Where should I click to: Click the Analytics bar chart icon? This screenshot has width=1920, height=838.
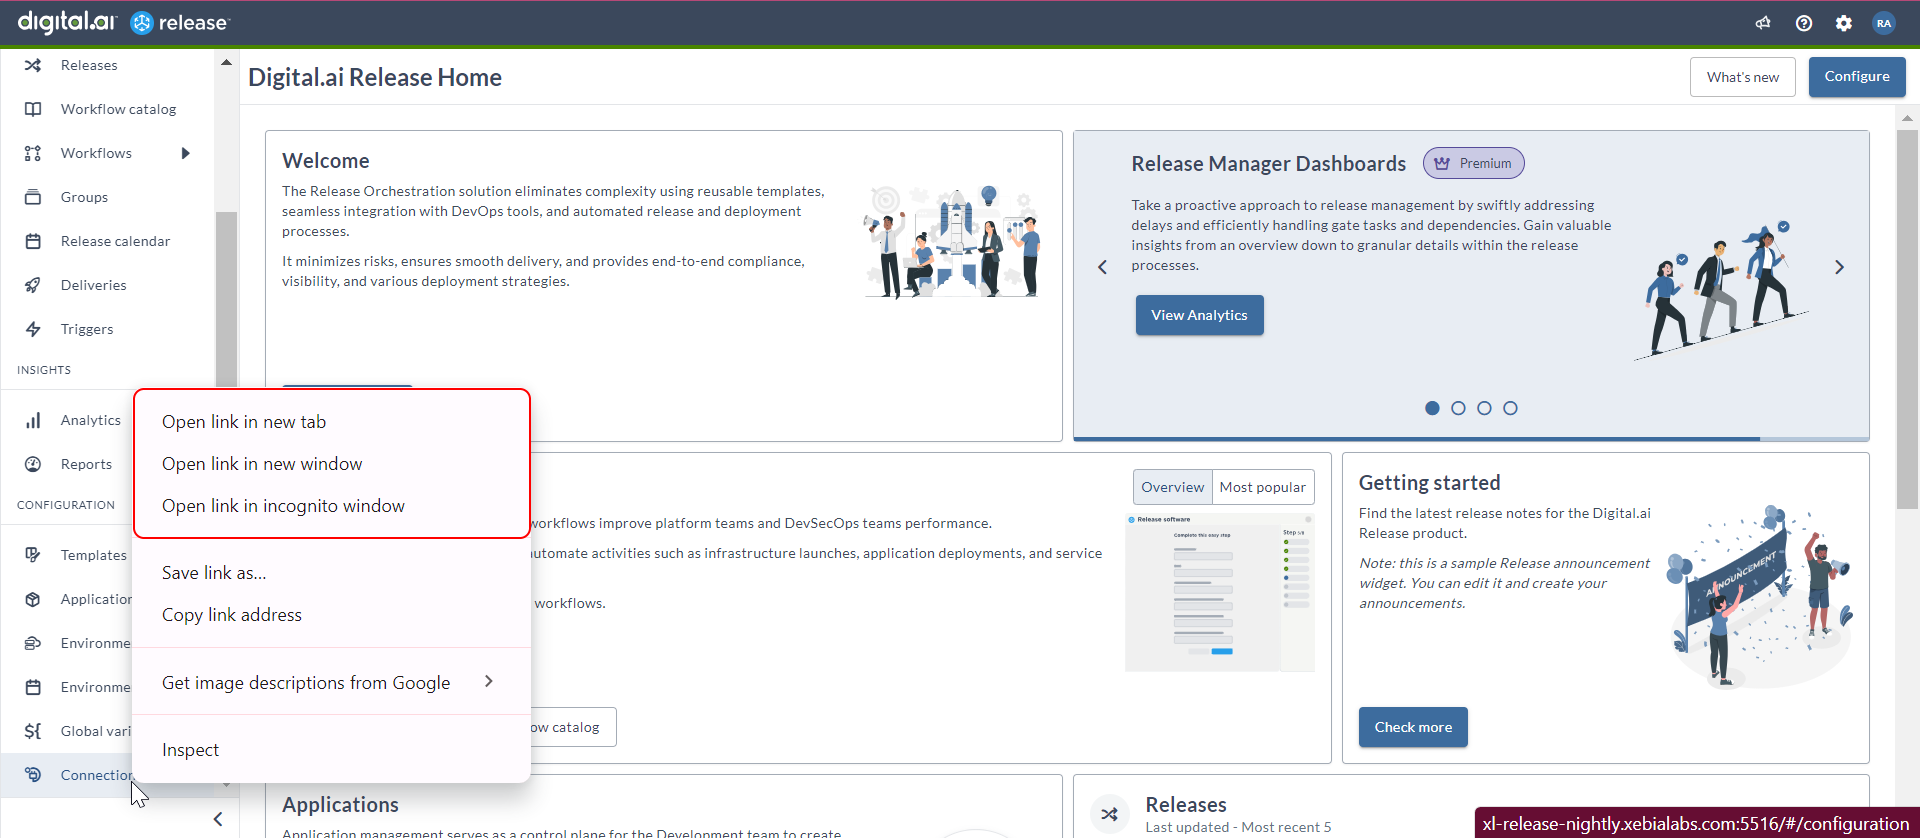click(33, 420)
